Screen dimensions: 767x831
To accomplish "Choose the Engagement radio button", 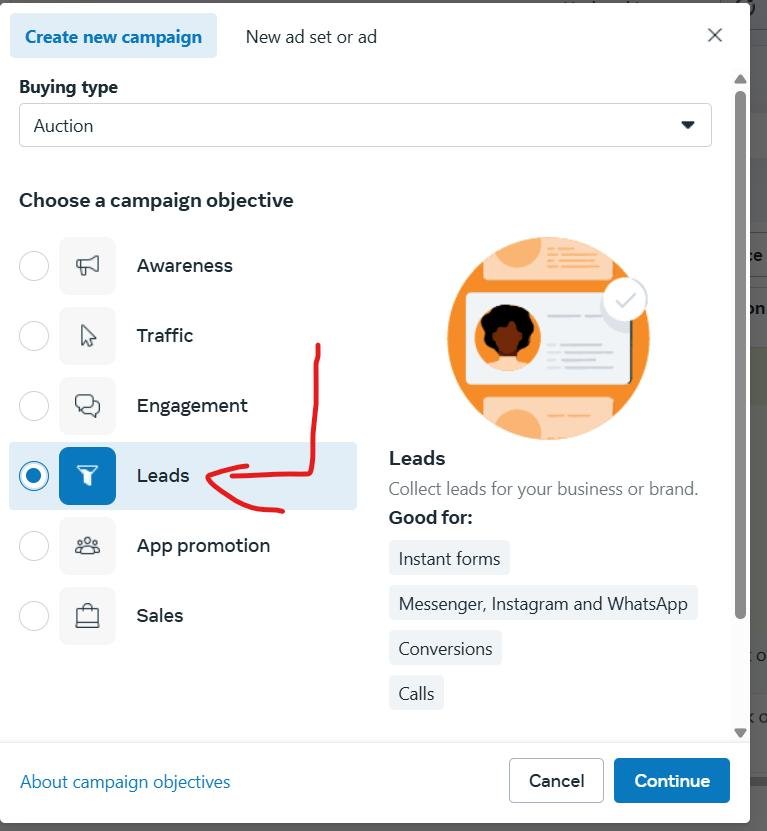I will point(34,405).
